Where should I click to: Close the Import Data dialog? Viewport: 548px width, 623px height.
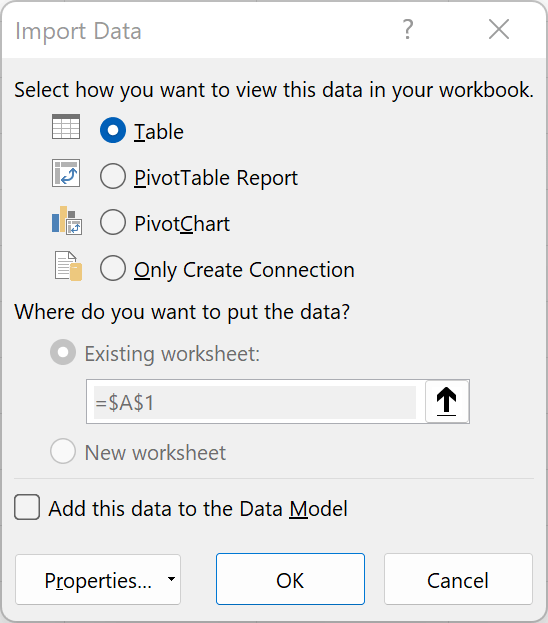[499, 30]
